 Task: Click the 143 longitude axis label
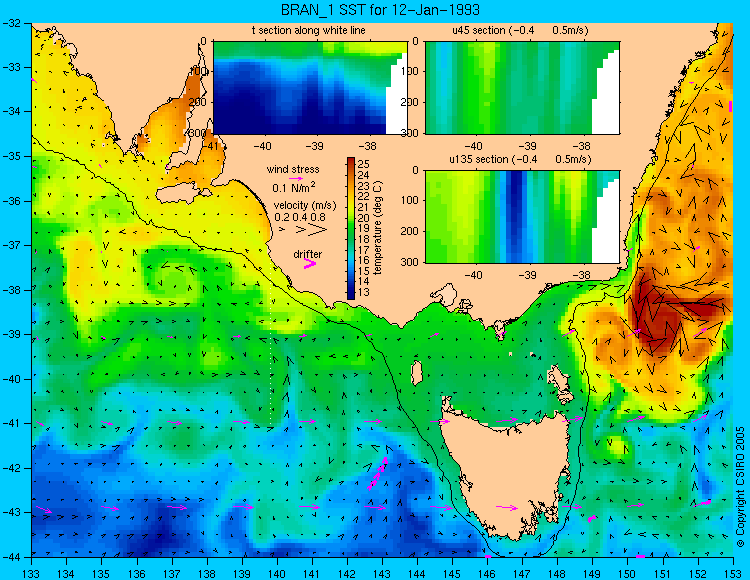pyautogui.click(x=382, y=573)
